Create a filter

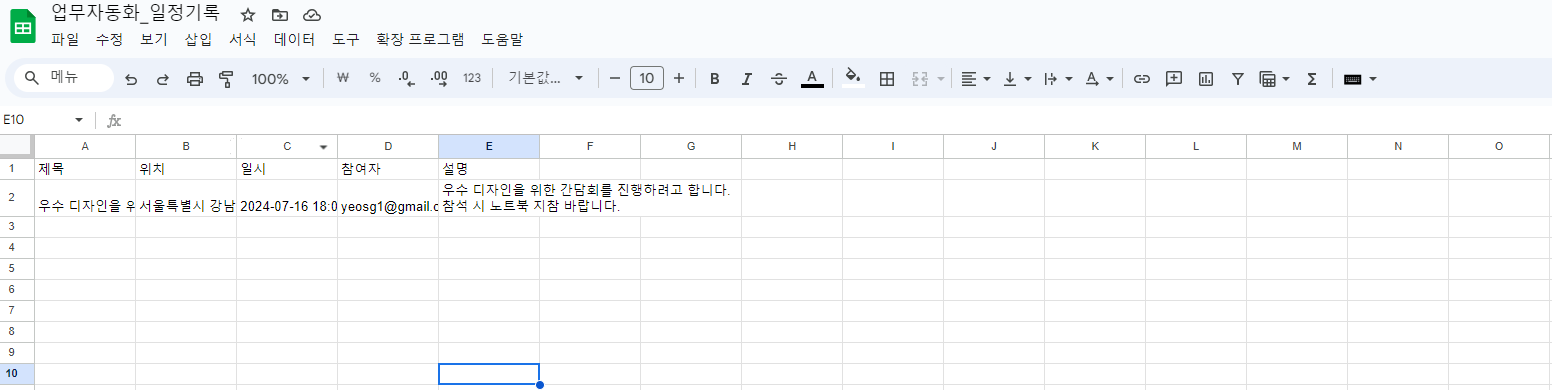pyautogui.click(x=1237, y=78)
